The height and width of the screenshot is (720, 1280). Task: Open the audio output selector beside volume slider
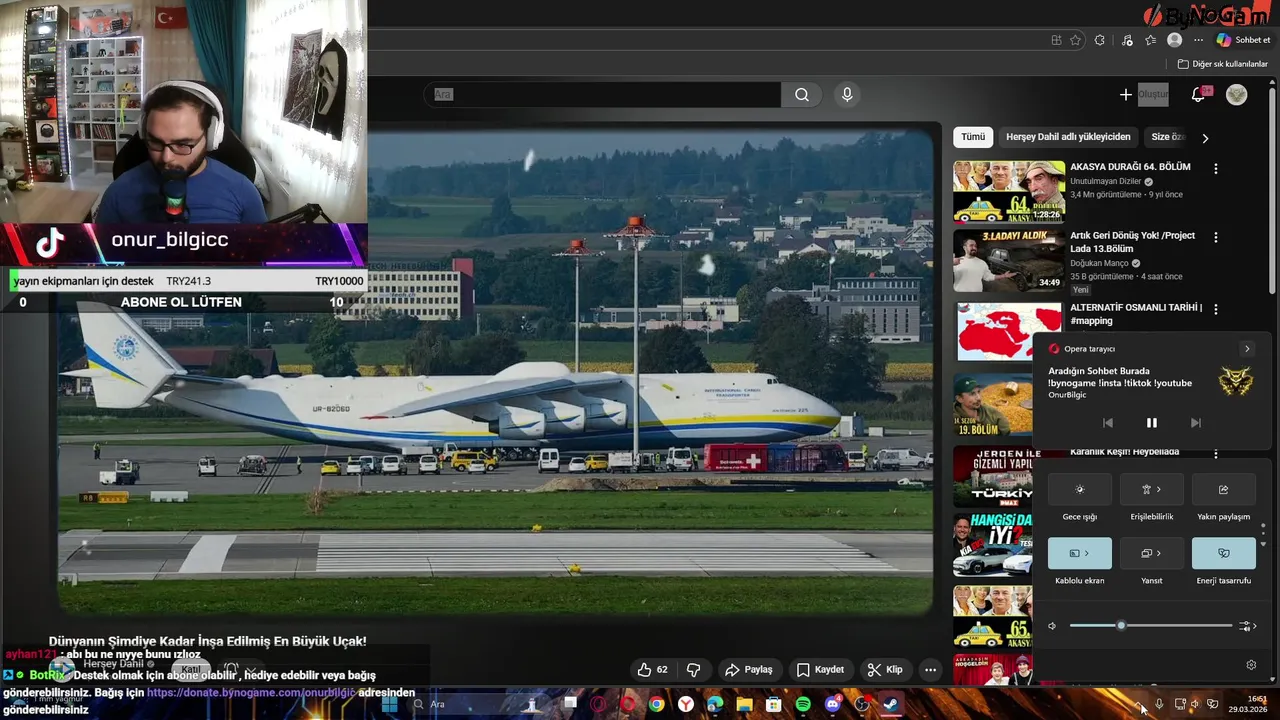click(x=1247, y=626)
